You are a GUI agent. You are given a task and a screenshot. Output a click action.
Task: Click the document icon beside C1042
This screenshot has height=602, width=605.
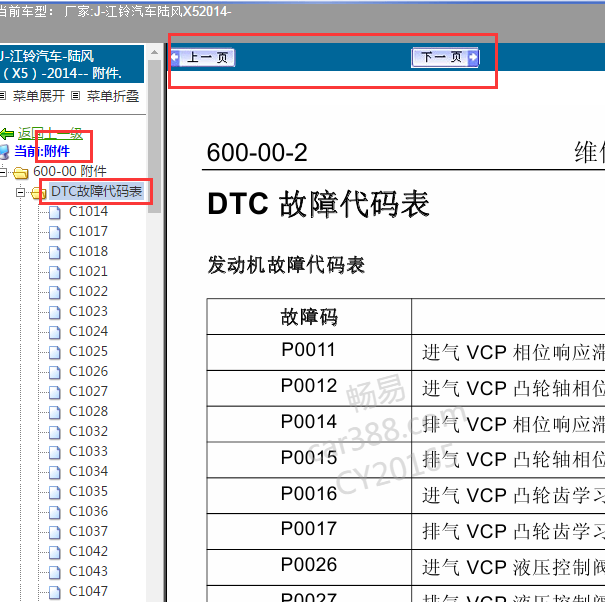coord(54,553)
